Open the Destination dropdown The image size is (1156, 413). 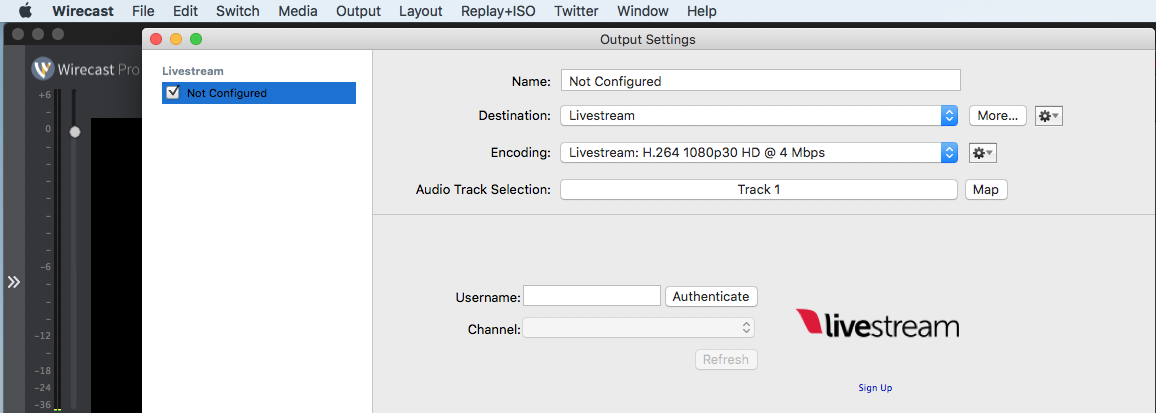pos(758,116)
